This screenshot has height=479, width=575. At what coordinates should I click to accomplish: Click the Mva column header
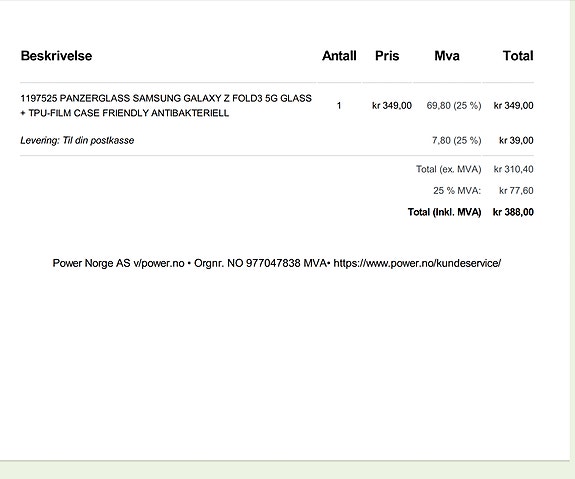pos(447,56)
